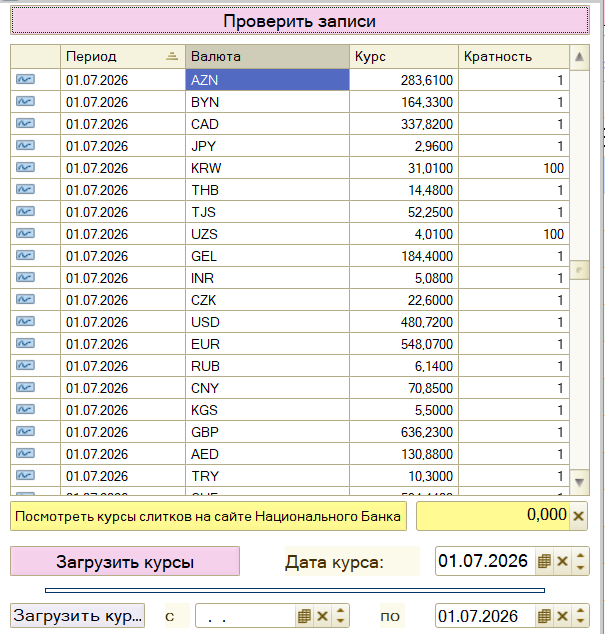Clear the Дата курса date field
Screen dimensions: 605x634
[562, 561]
